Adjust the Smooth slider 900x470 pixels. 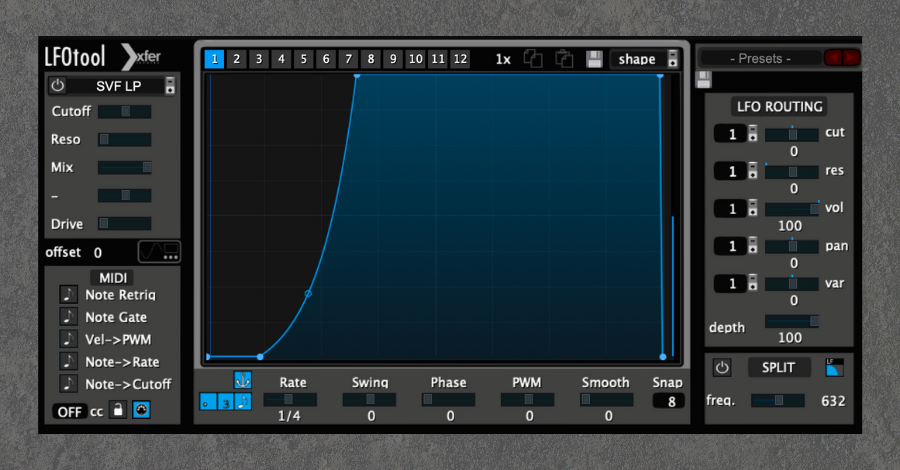coord(606,399)
